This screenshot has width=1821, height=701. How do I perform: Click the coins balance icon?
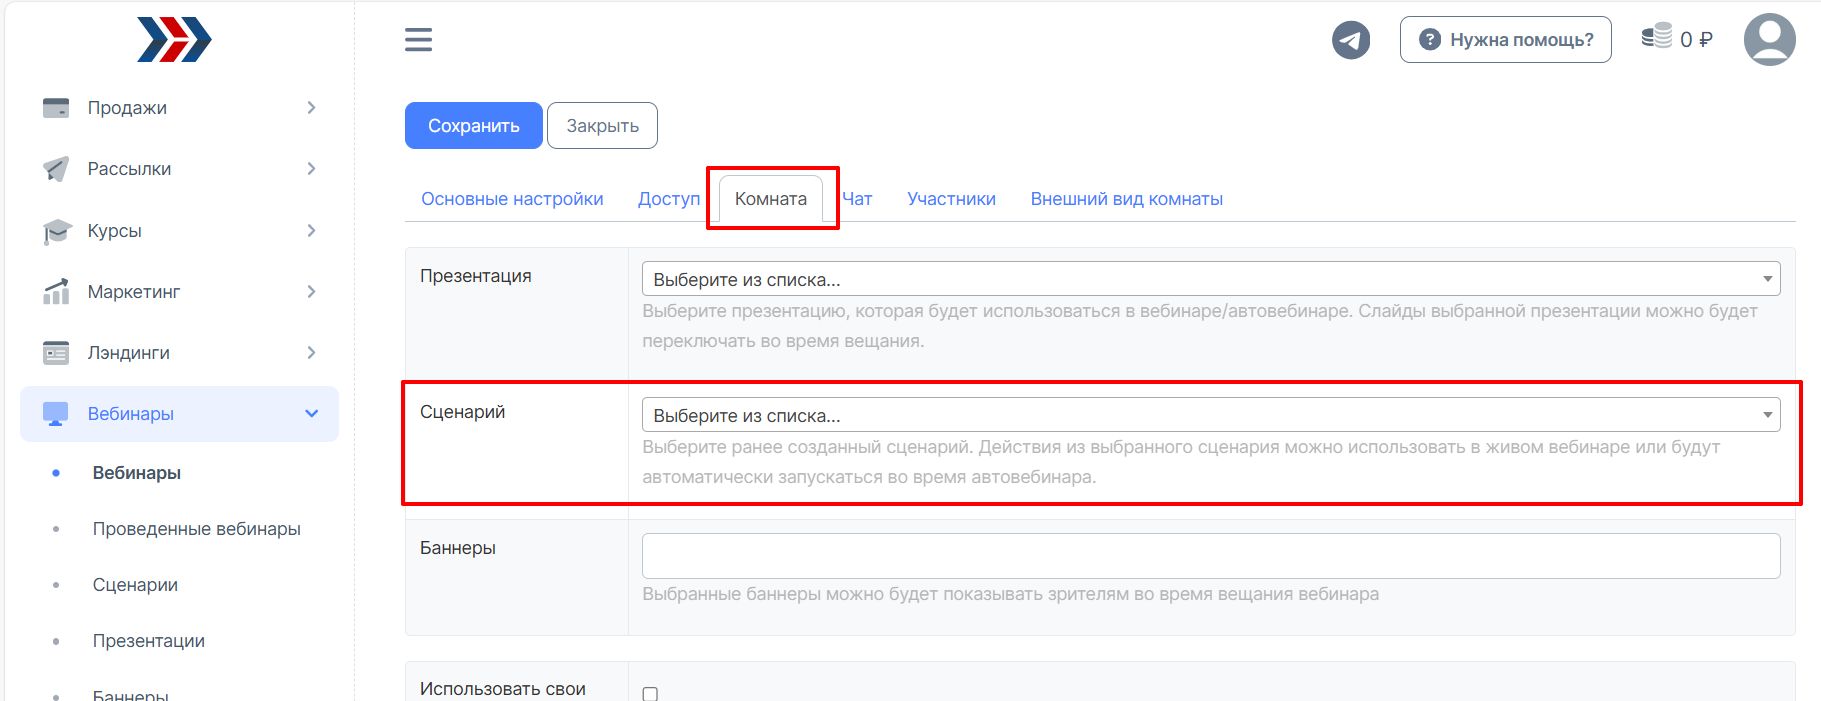pos(1657,37)
